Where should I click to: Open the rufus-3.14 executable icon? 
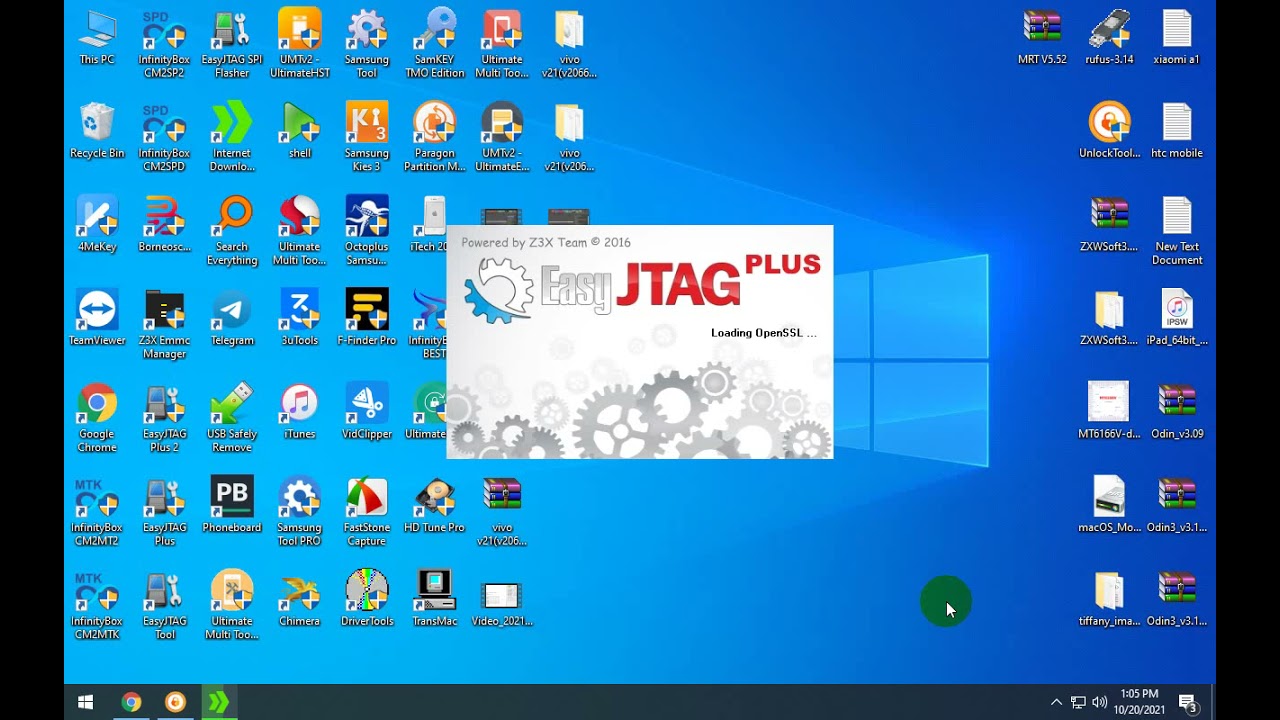[x=1109, y=38]
